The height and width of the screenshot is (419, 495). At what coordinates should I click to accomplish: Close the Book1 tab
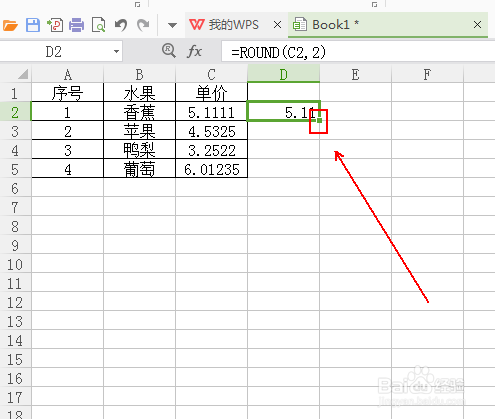477,24
